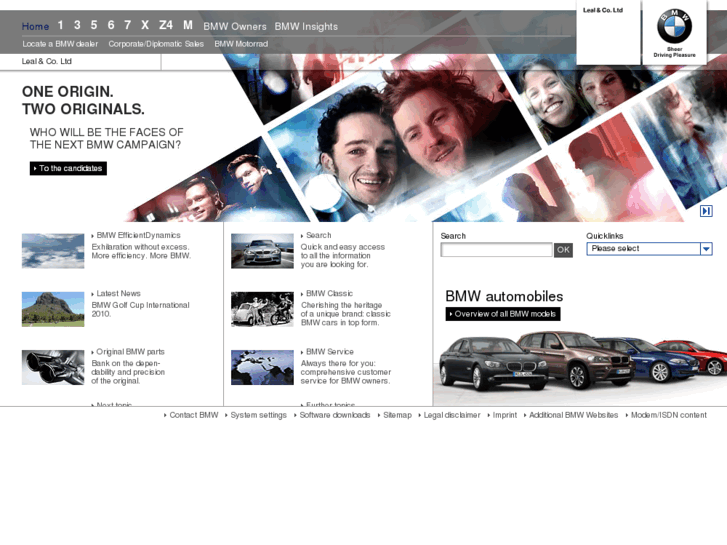Click 'Leal & Co. Ltd' breadcrumb text
727x545 pixels.
[x=46, y=61]
